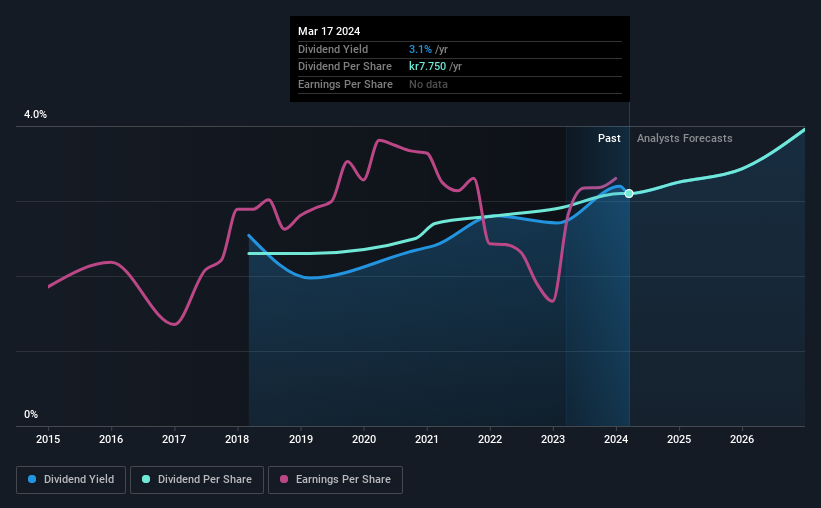Click the No data earnings value
The image size is (821, 508).
(428, 84)
